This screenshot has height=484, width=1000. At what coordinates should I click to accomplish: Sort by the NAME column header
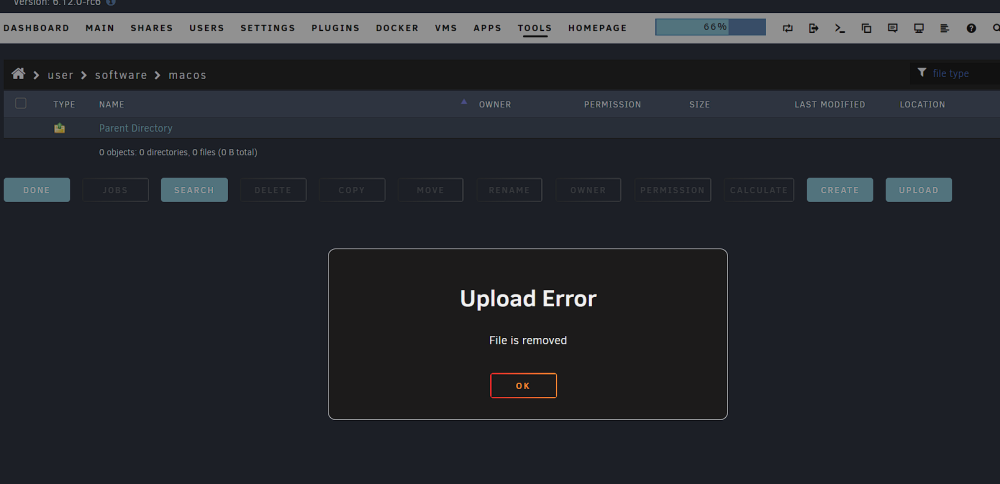pyautogui.click(x=112, y=105)
